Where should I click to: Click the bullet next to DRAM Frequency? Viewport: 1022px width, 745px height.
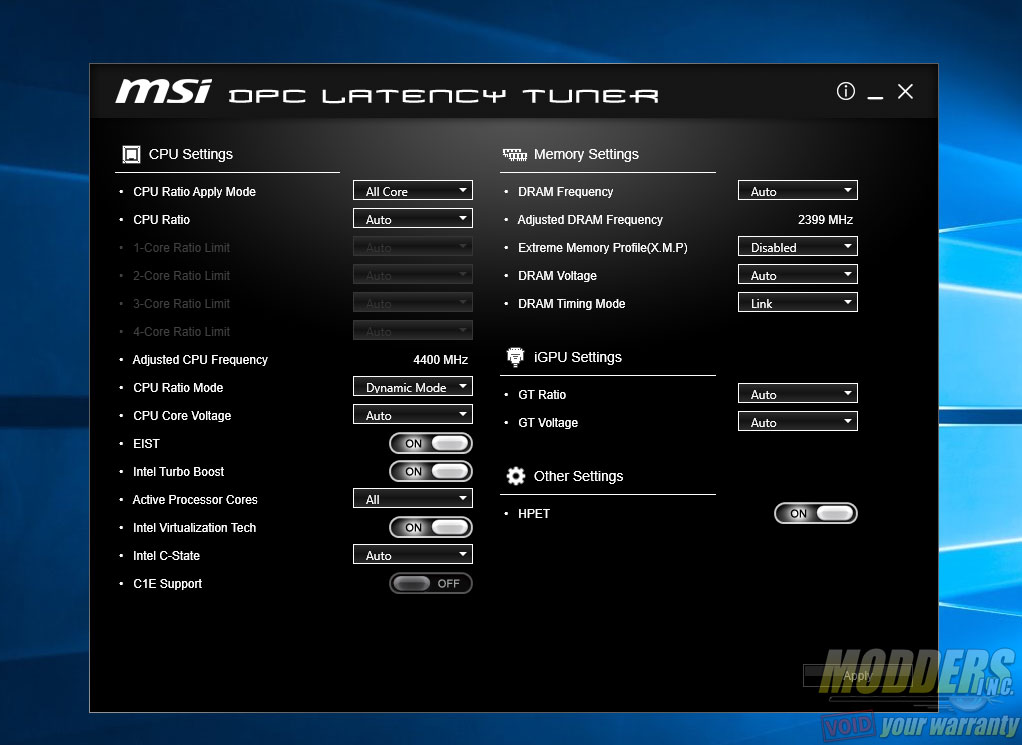click(x=507, y=191)
